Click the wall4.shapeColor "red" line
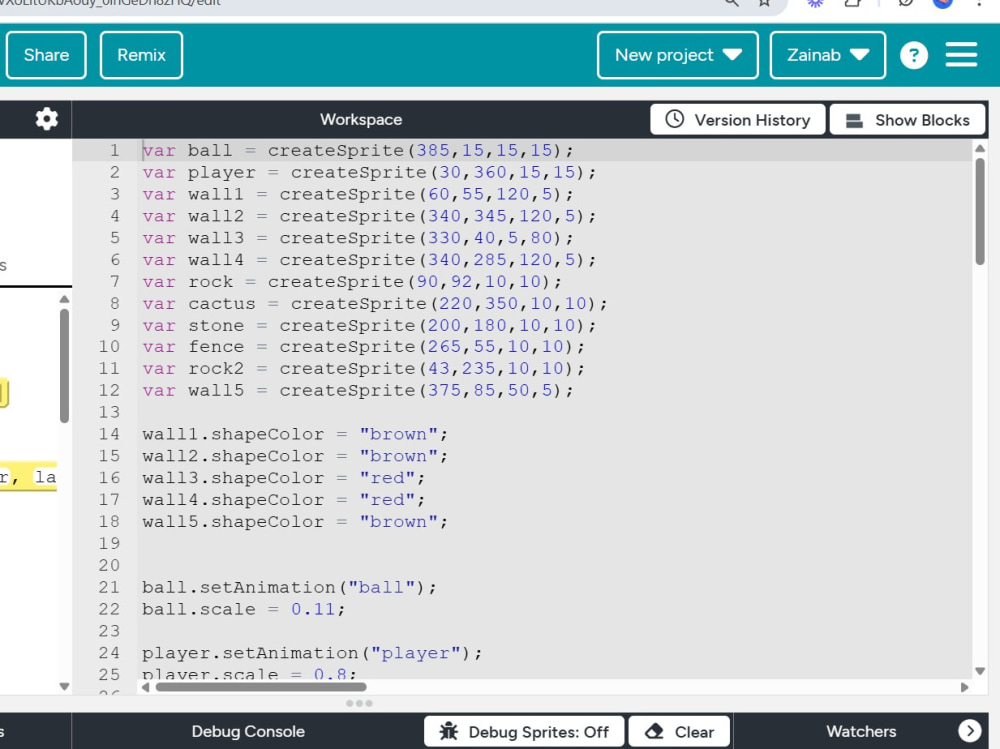 pos(284,500)
